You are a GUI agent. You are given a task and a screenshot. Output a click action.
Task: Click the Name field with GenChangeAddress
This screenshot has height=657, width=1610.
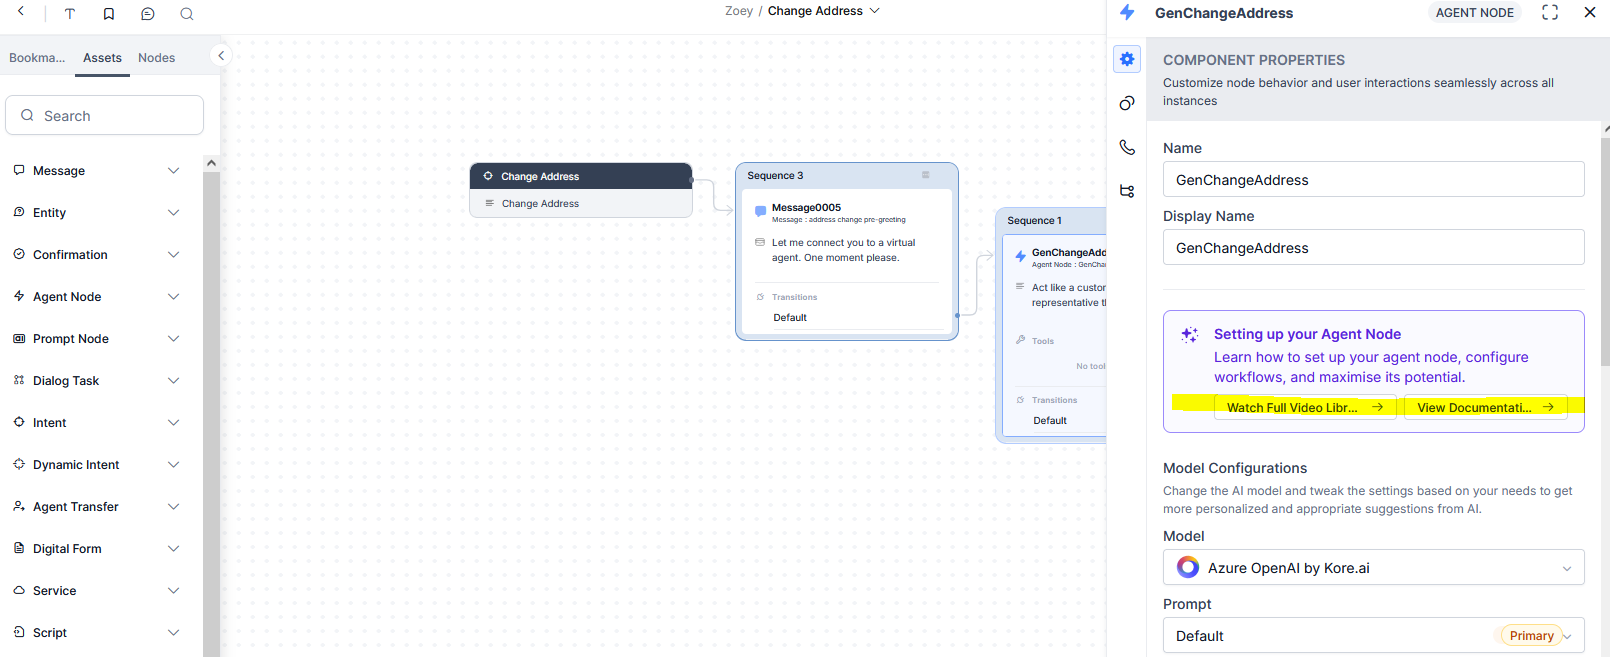click(1373, 179)
